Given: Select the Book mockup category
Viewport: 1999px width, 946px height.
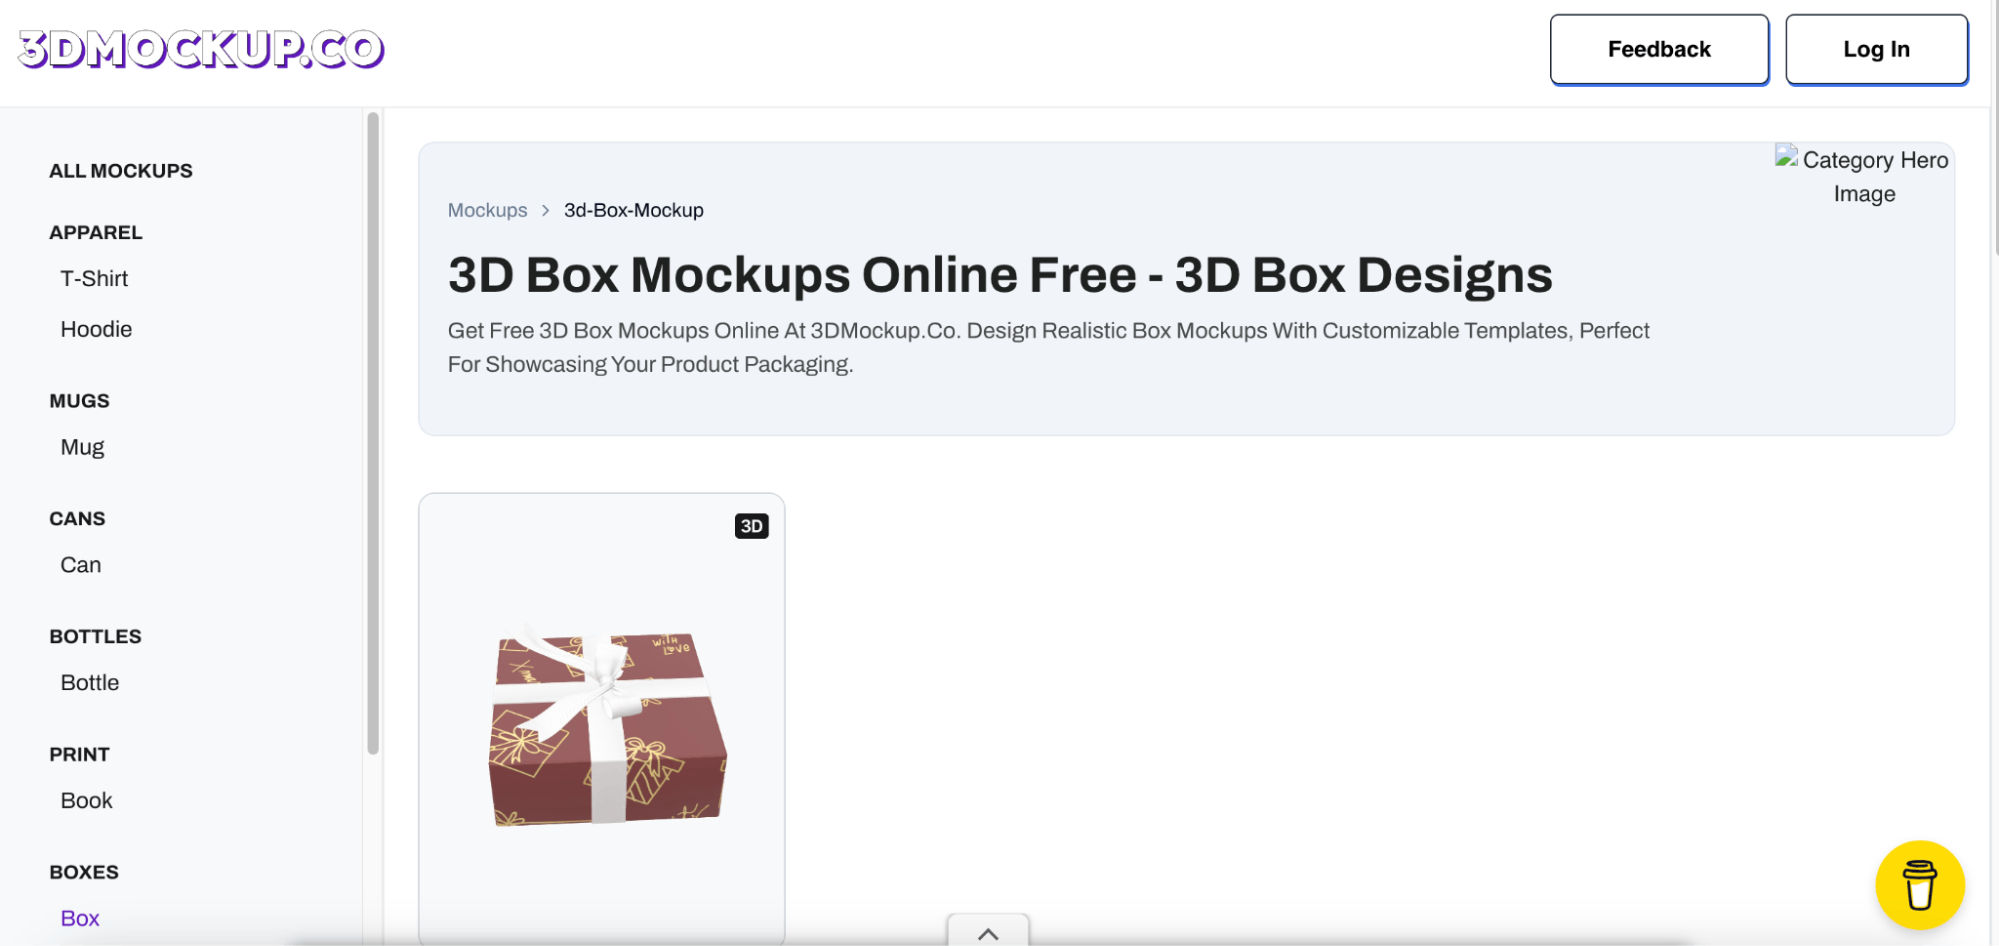Looking at the screenshot, I should coord(86,800).
